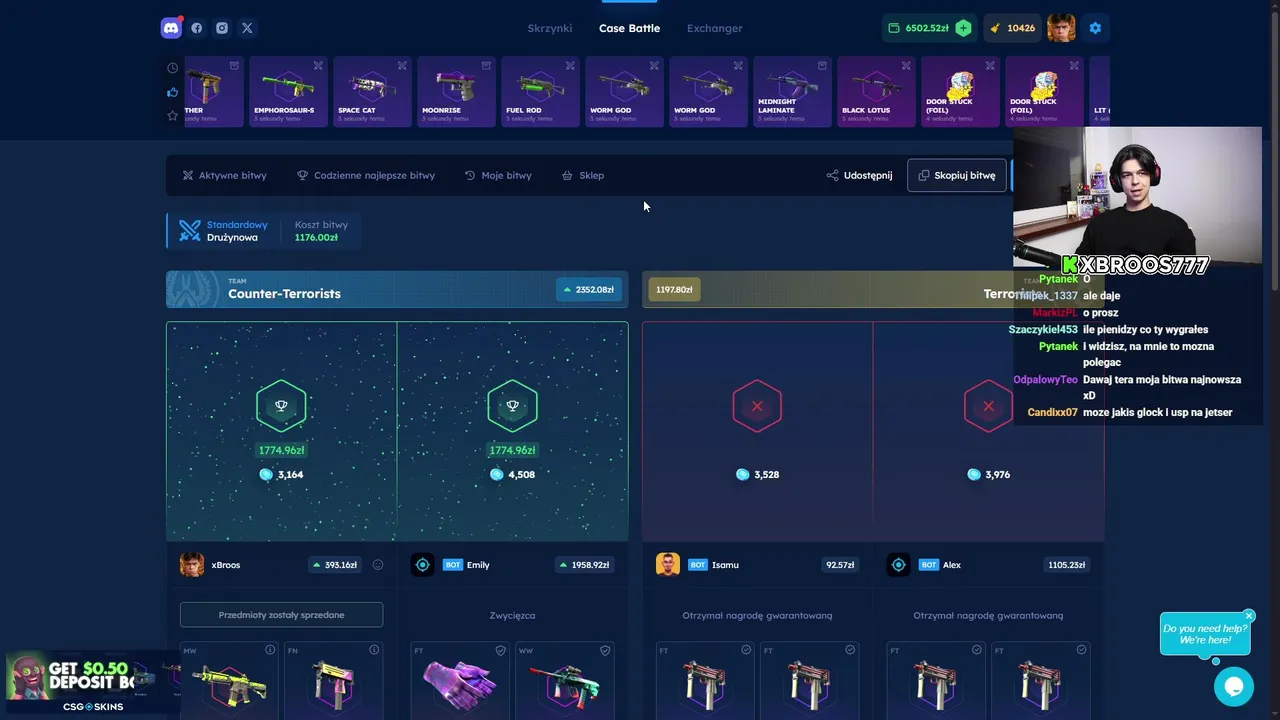Click battle icon on SPACE CAT card
The height and width of the screenshot is (720, 1280).
pos(402,66)
